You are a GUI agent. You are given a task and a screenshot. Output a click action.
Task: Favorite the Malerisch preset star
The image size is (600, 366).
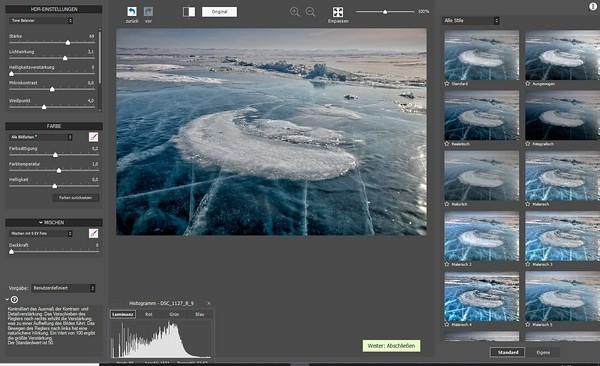pyautogui.click(x=528, y=204)
